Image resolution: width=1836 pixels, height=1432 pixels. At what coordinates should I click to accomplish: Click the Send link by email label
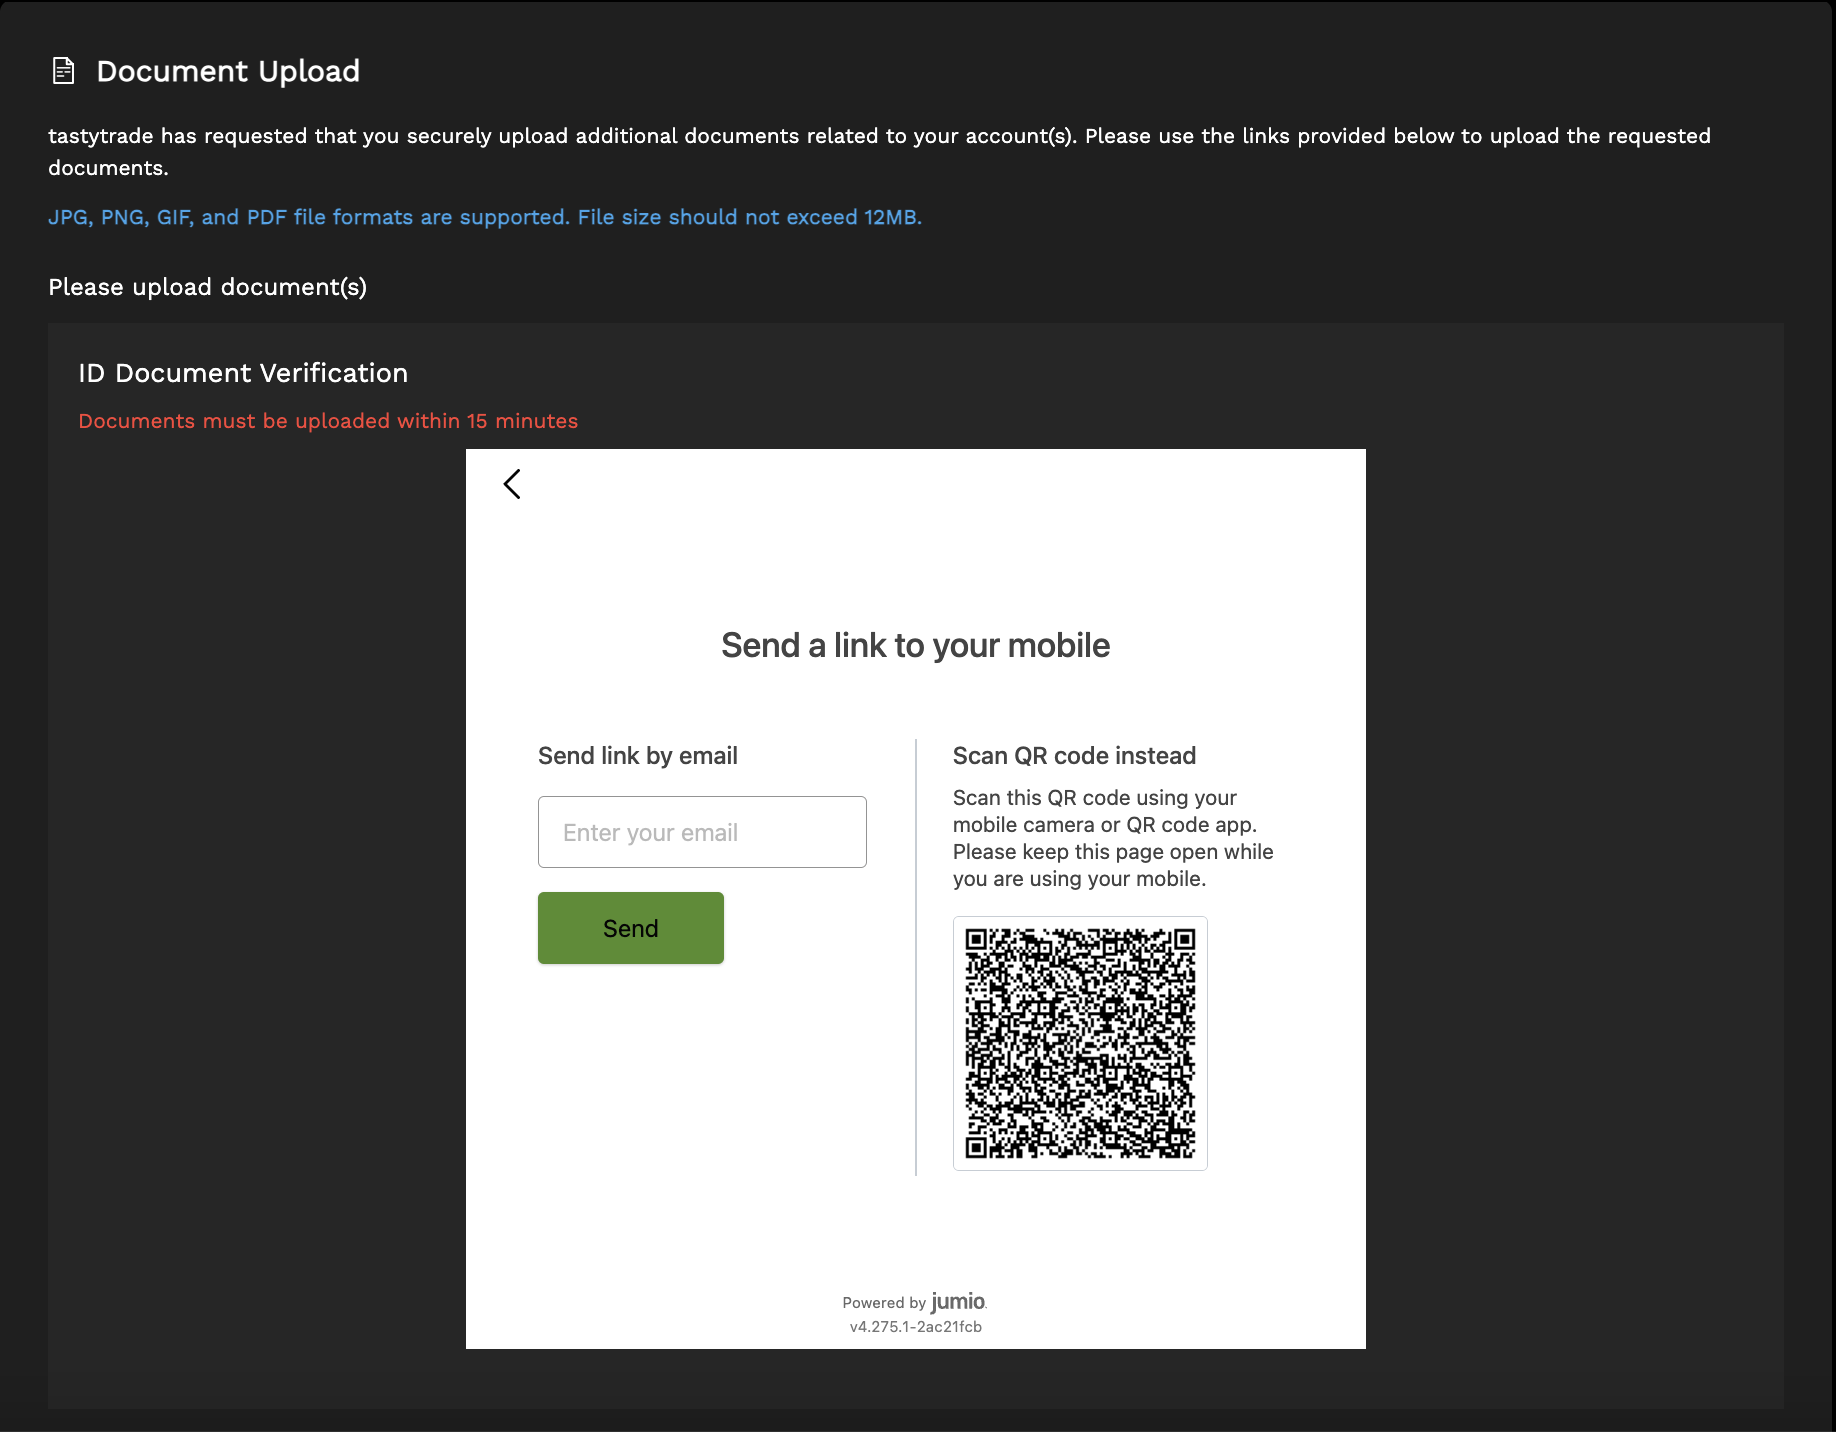click(637, 755)
